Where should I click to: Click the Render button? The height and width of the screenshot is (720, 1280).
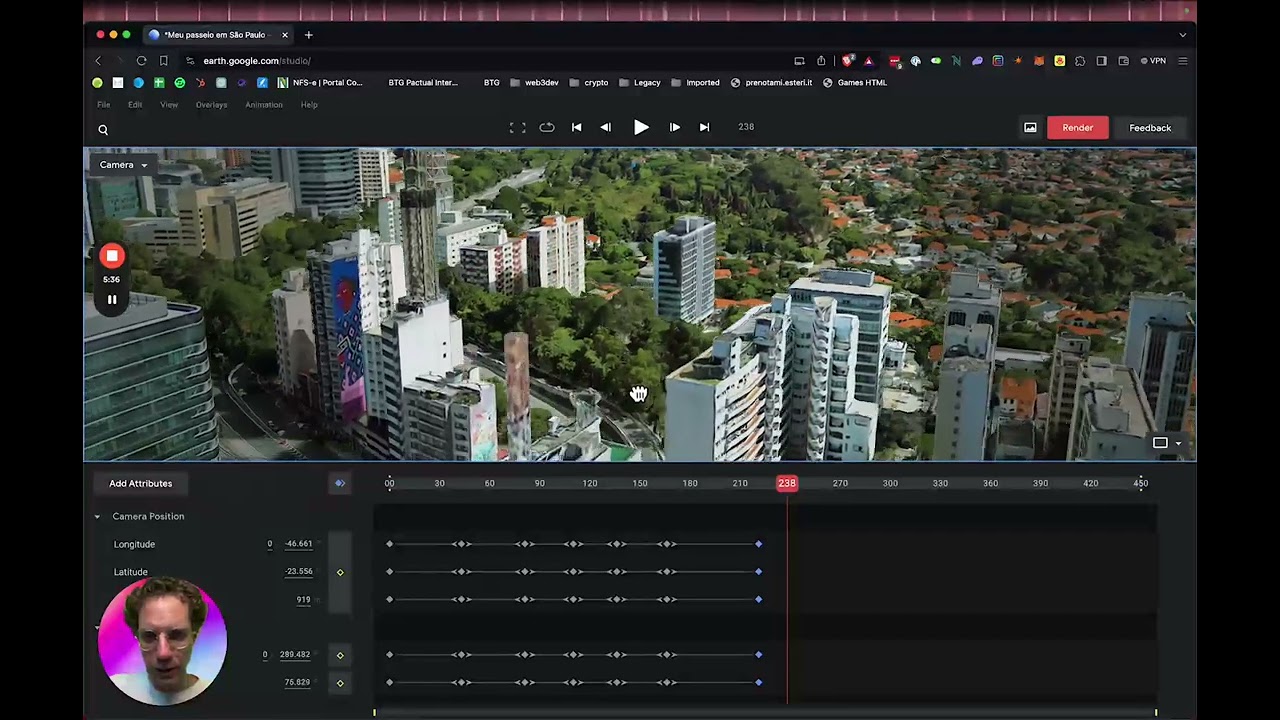pyautogui.click(x=1078, y=128)
